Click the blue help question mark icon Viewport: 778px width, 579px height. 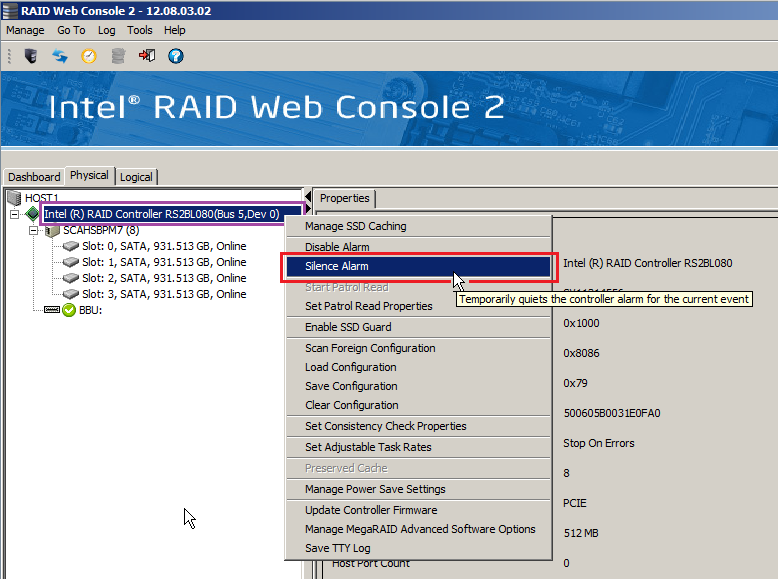(176, 56)
